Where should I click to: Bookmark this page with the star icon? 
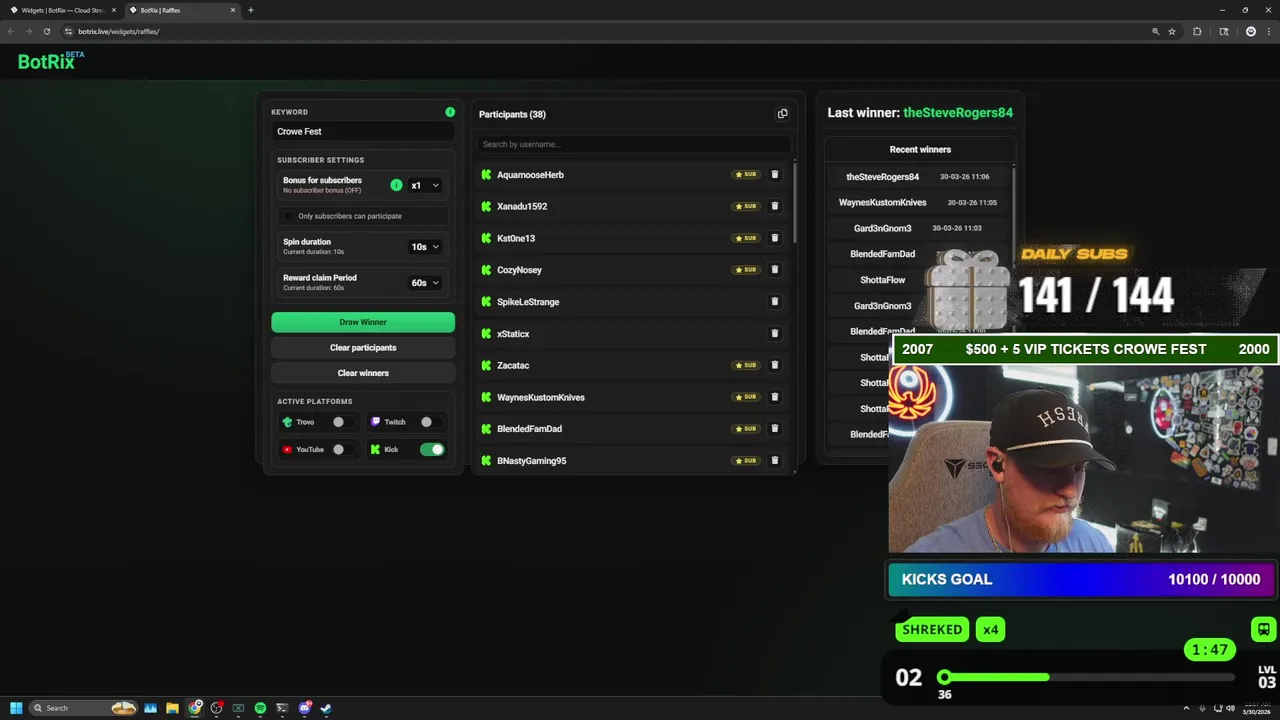[1172, 31]
